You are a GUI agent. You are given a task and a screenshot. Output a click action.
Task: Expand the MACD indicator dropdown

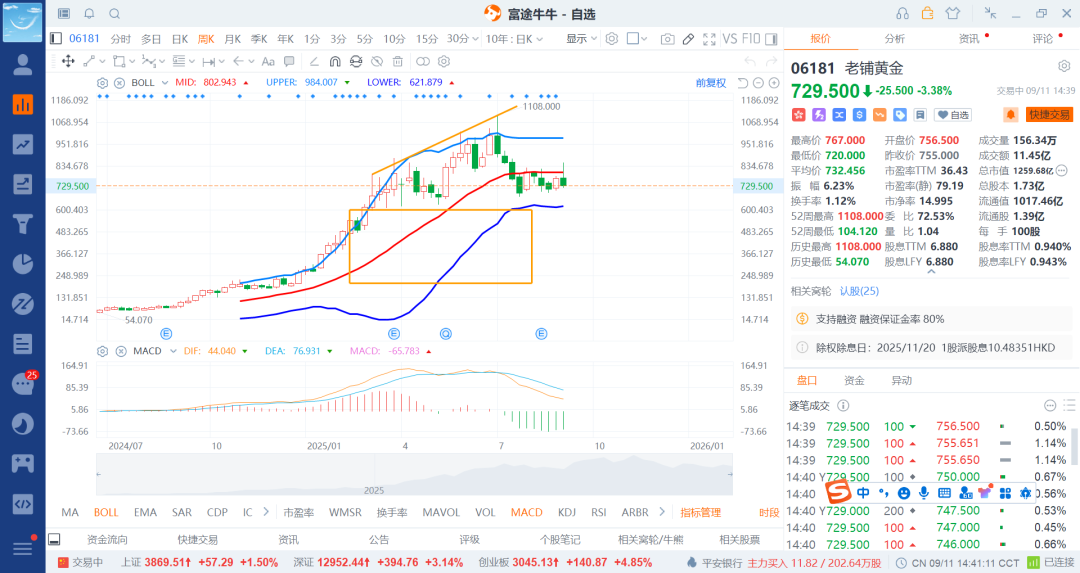[x=173, y=351]
